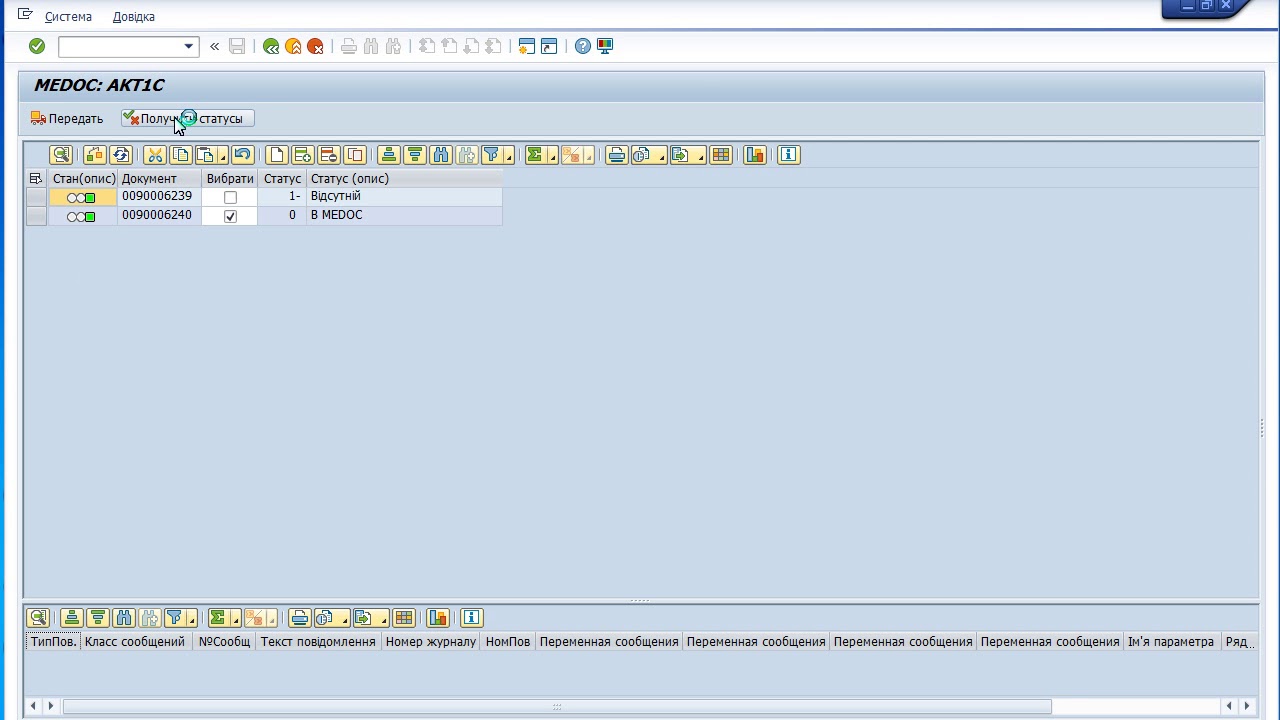Open the command field dropdown arrow
Screen dimensions: 1280x720
coord(188,46)
